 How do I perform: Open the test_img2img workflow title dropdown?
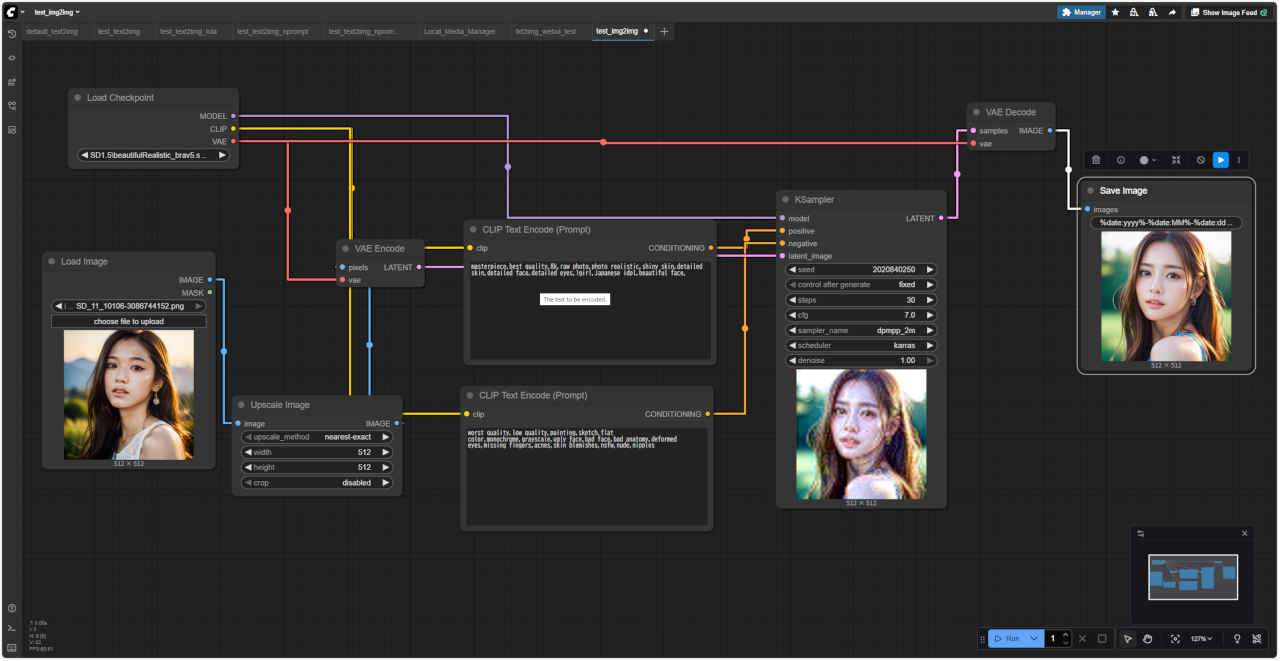tap(57, 12)
